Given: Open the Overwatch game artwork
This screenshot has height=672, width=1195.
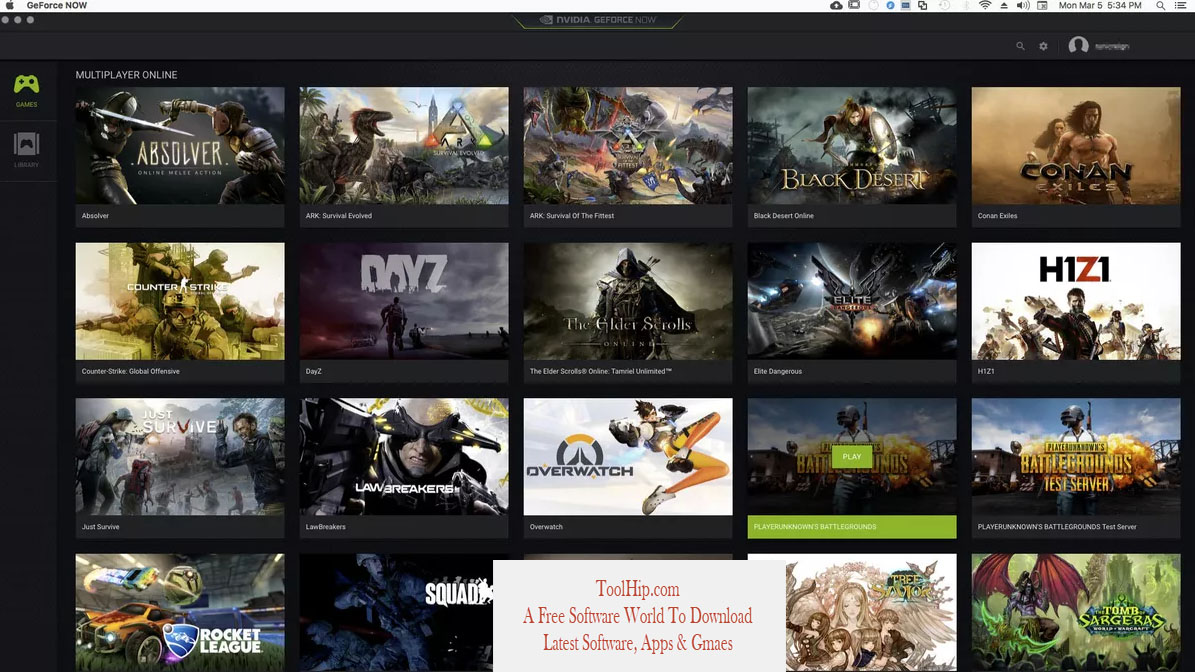Looking at the screenshot, I should pyautogui.click(x=628, y=456).
